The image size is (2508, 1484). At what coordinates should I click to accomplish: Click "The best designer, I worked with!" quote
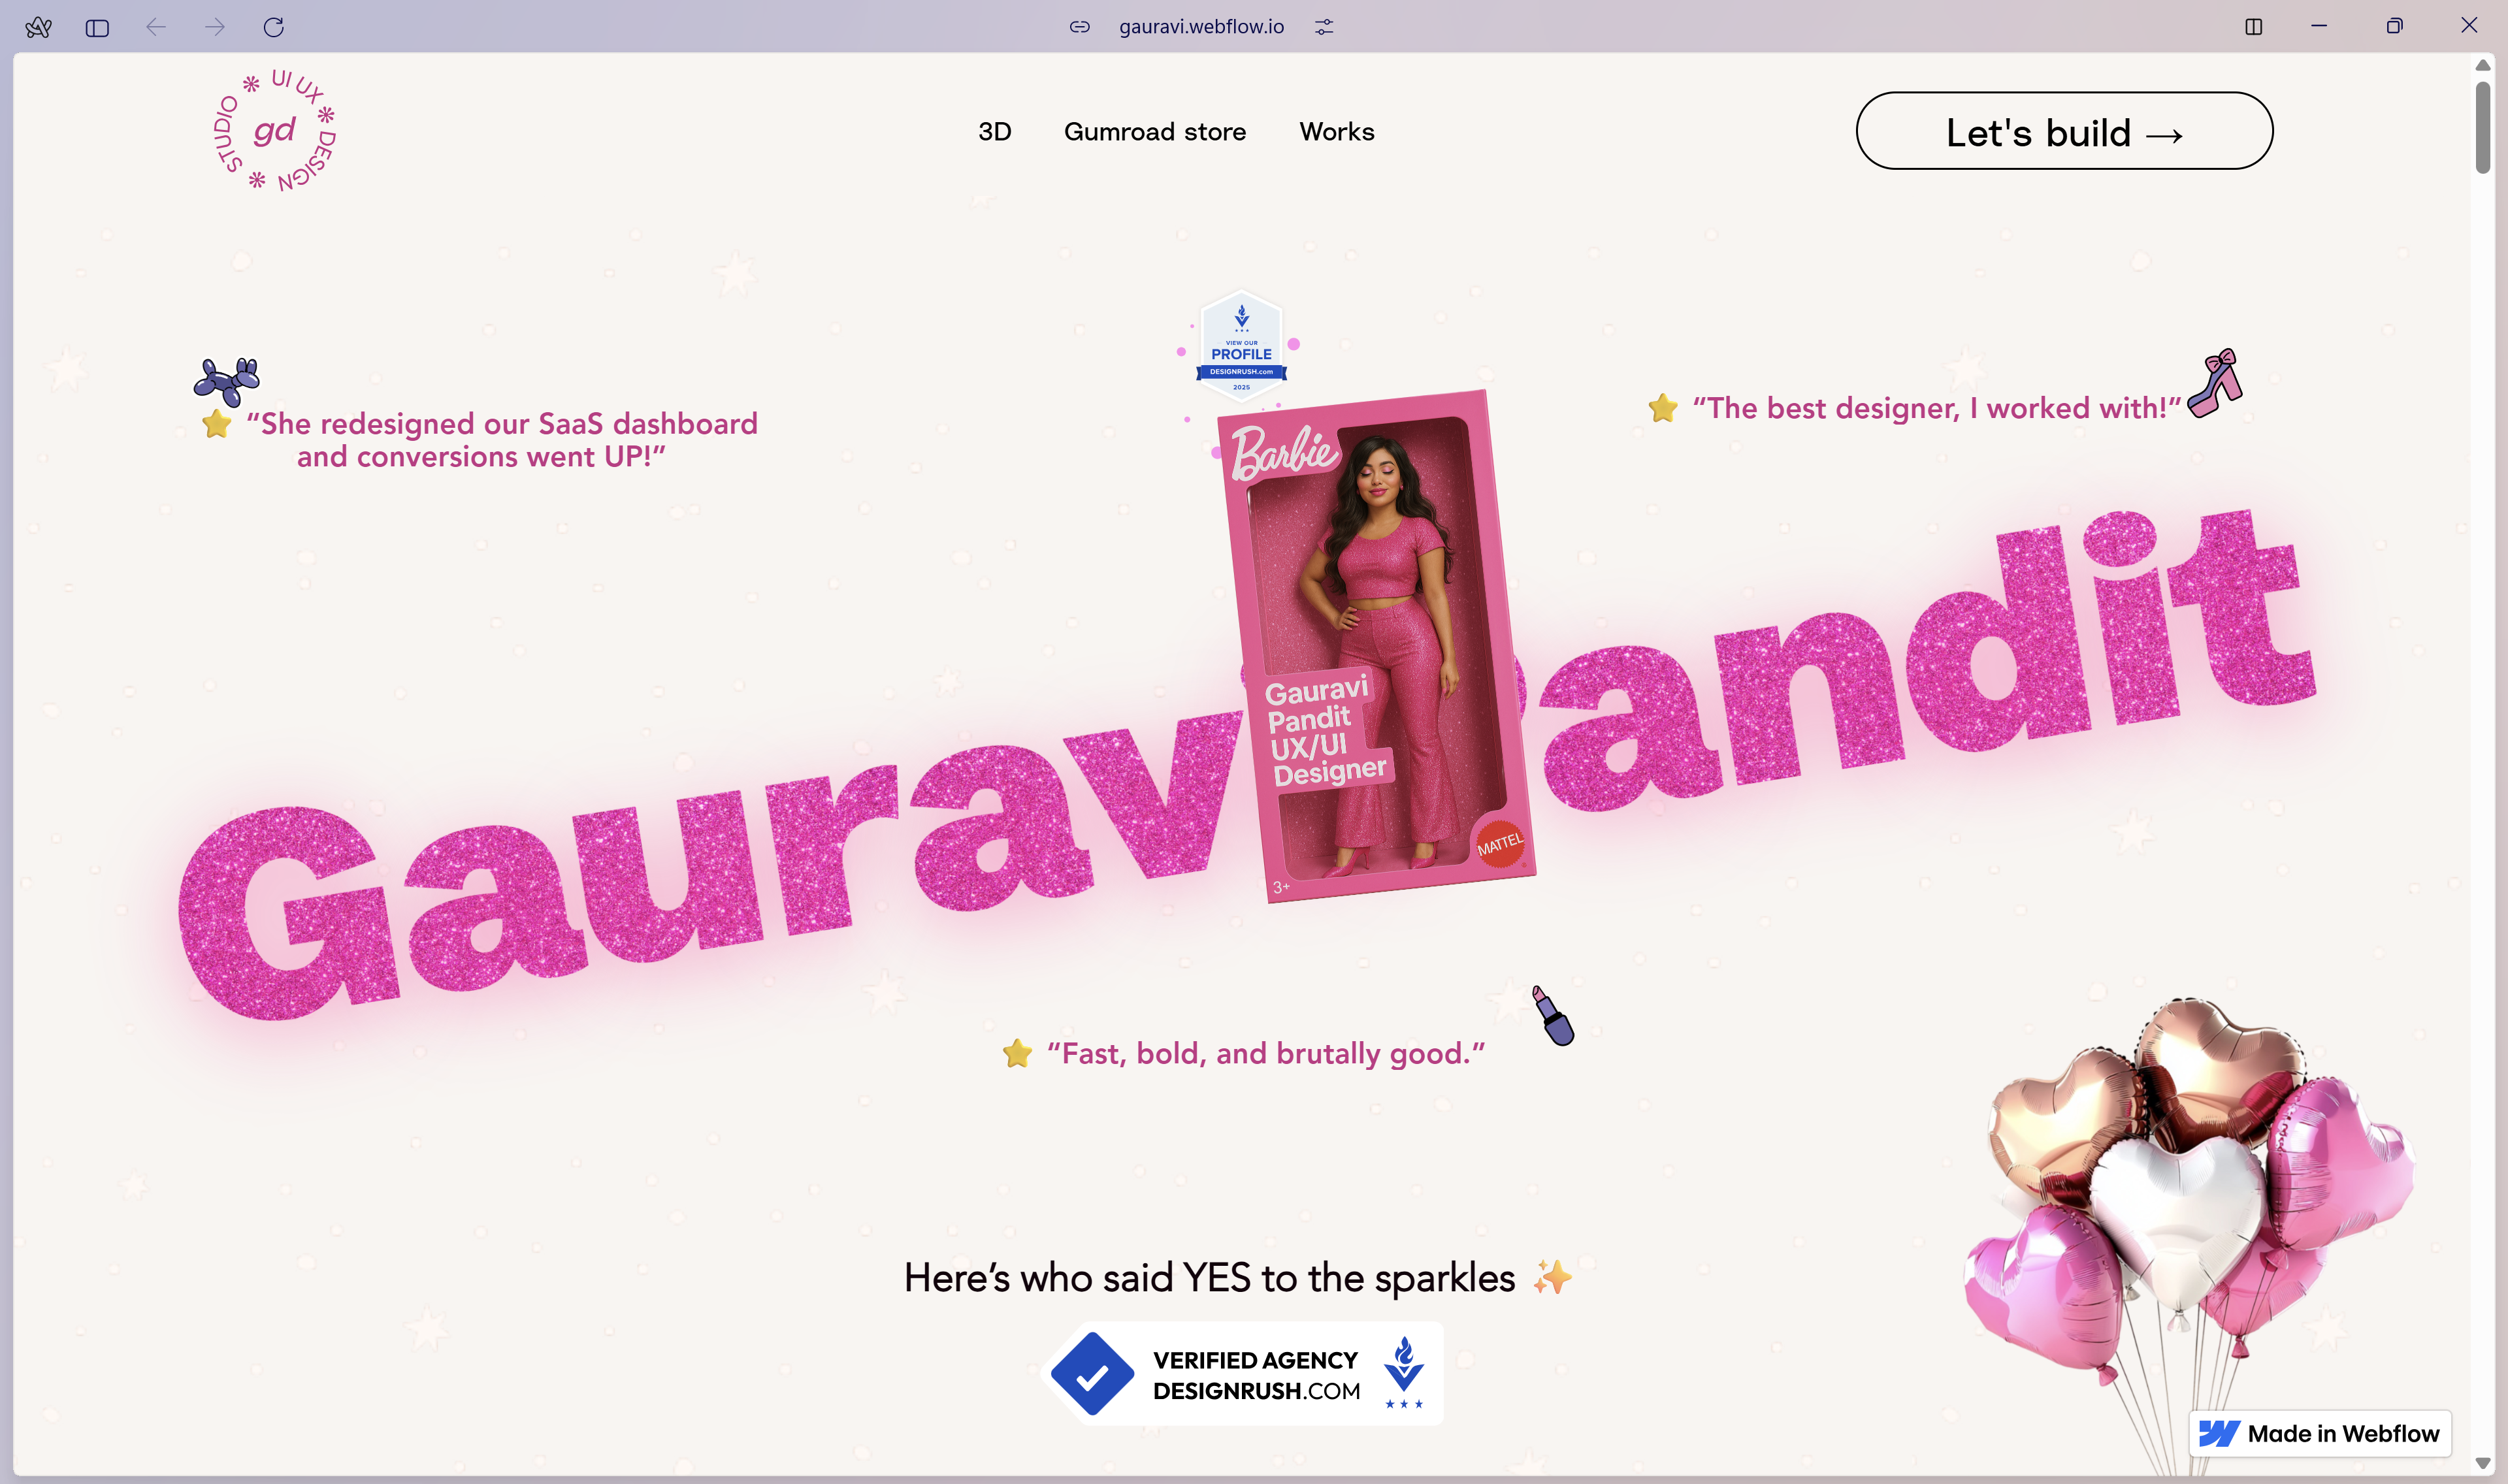click(x=1936, y=408)
